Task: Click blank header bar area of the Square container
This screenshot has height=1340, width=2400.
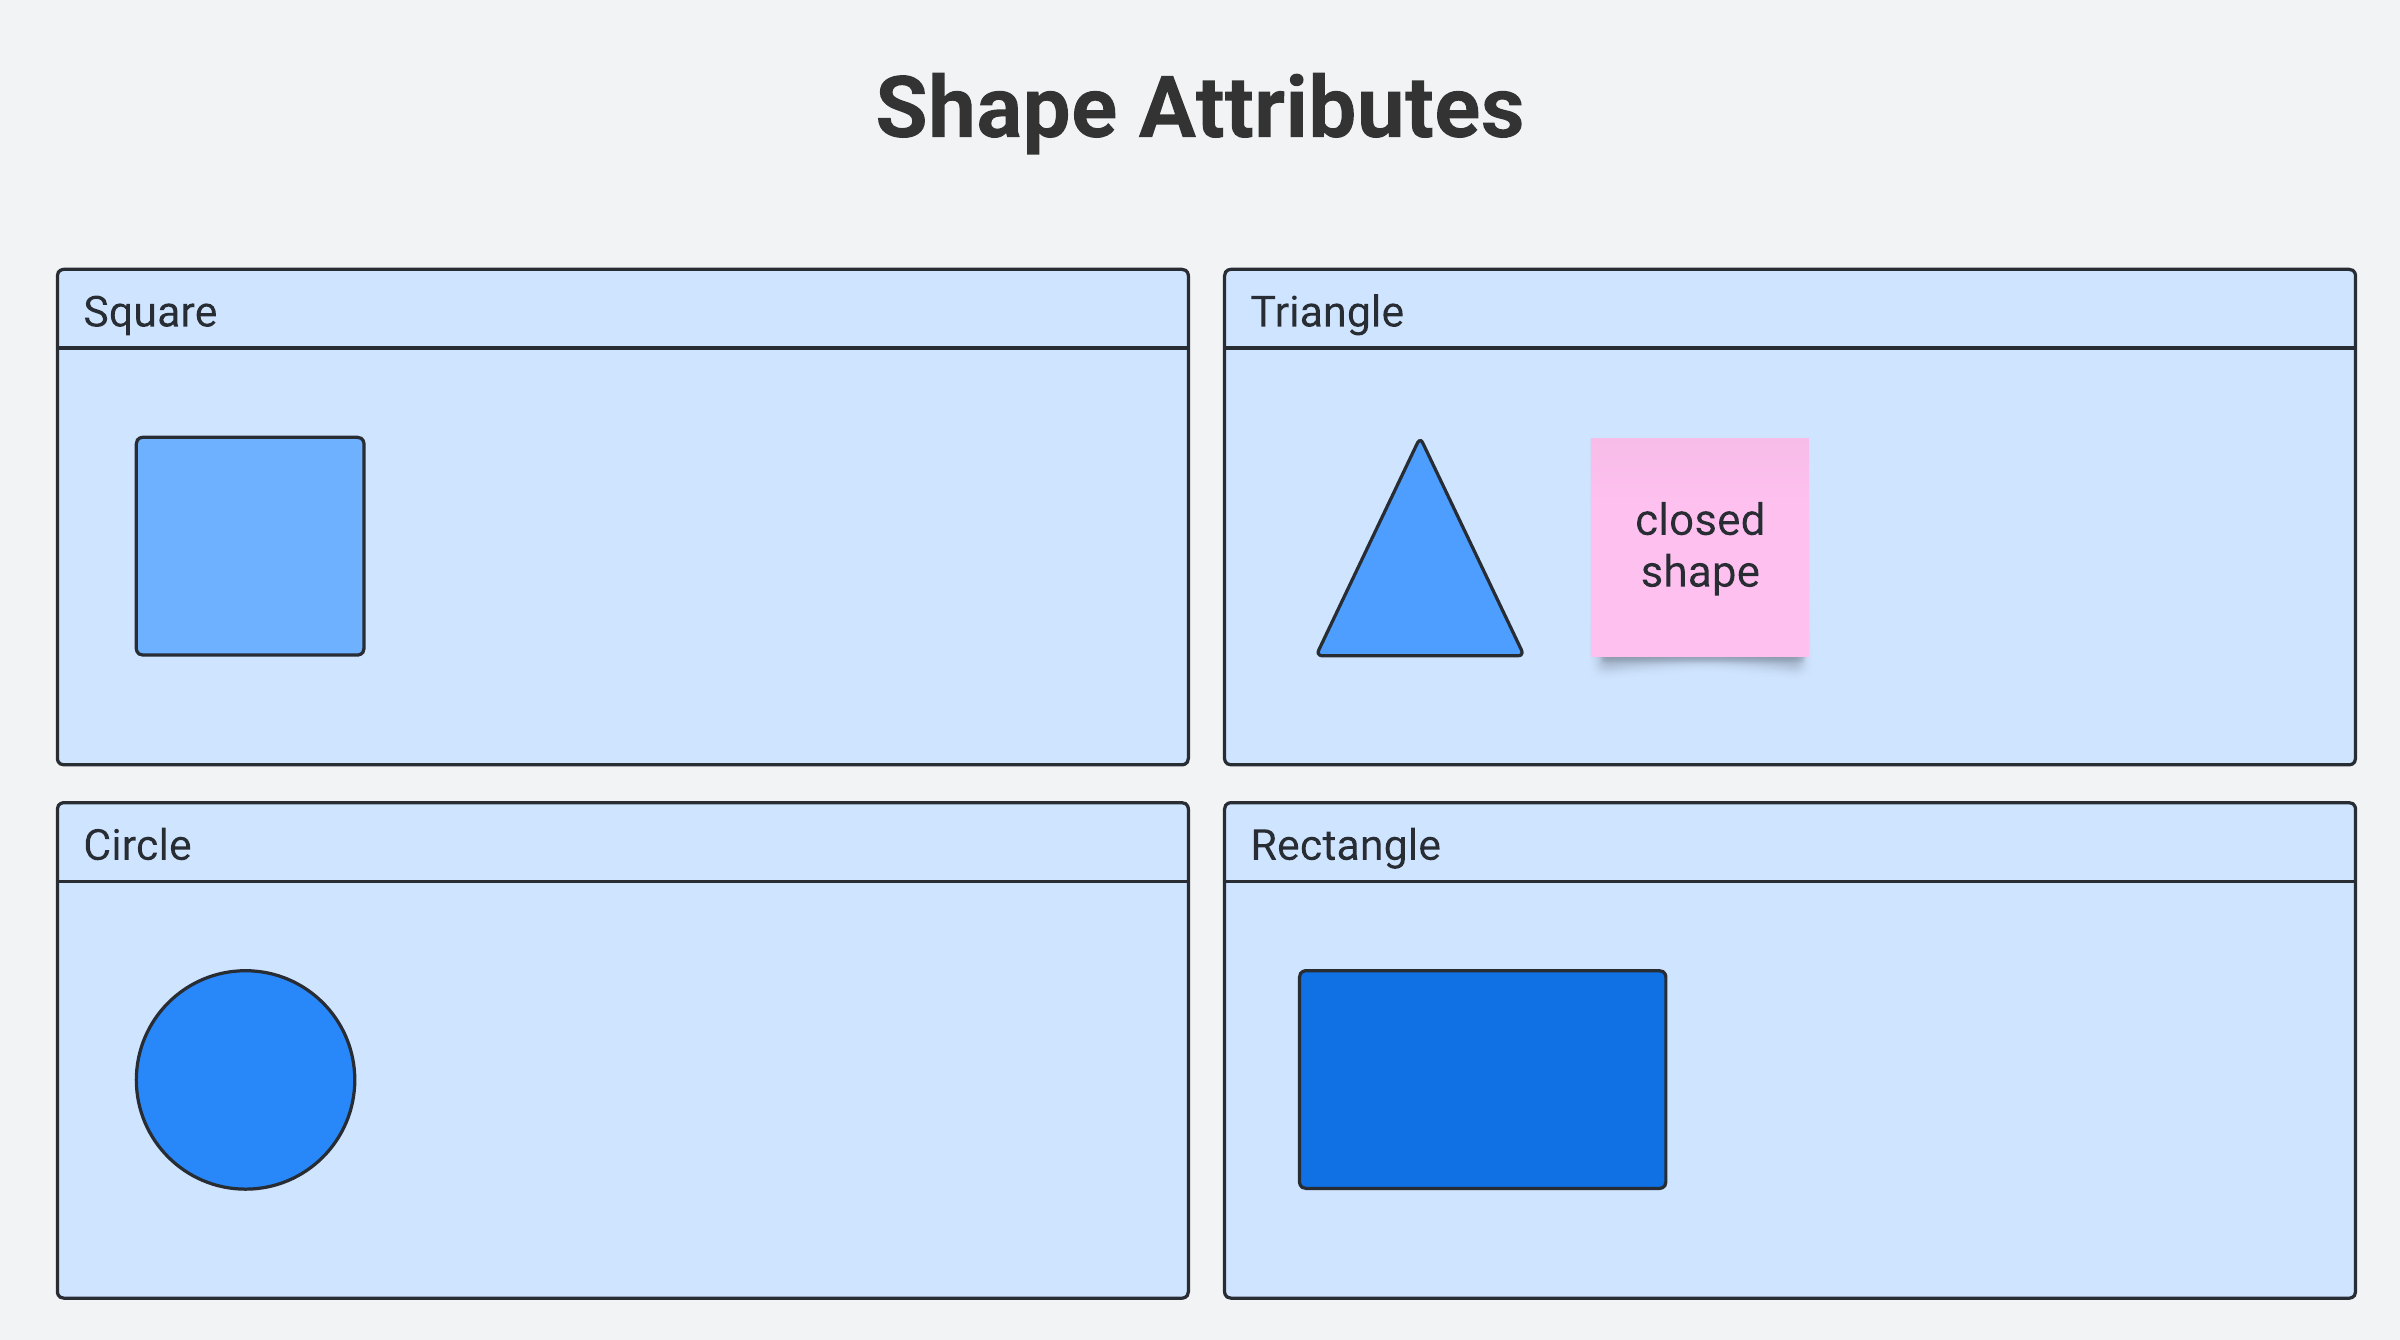Action: (700, 310)
